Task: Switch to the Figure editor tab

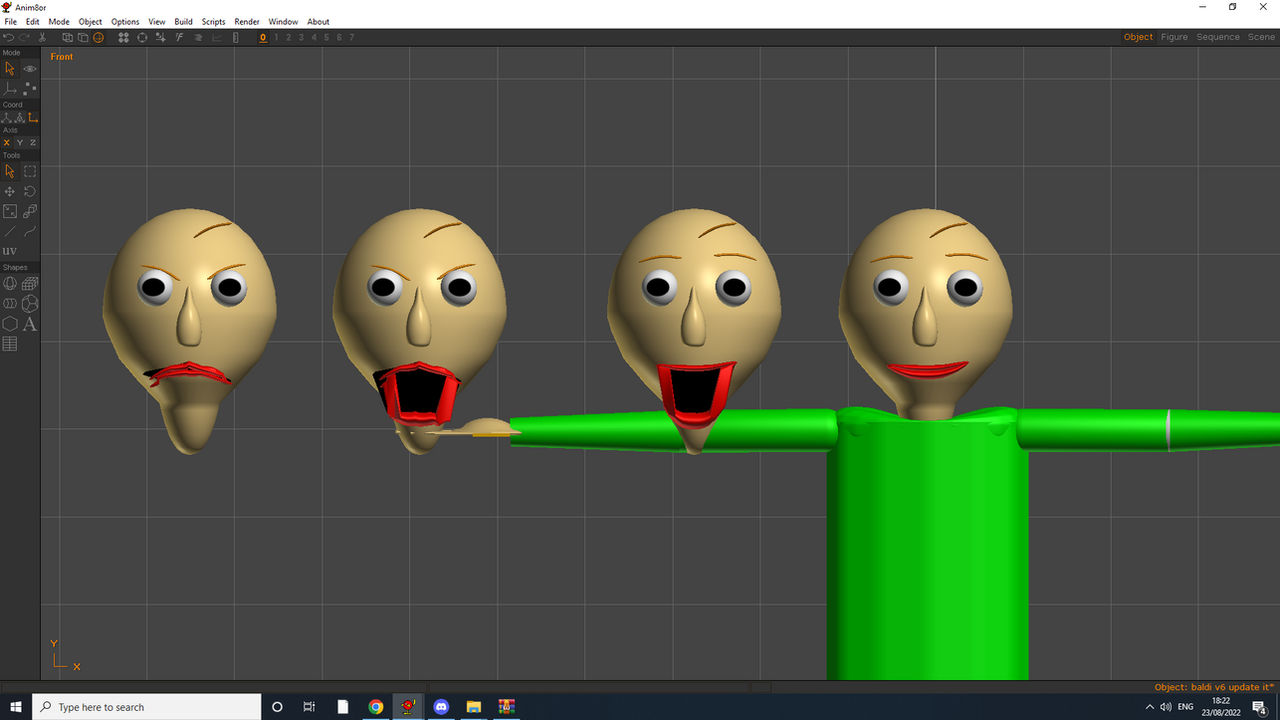Action: tap(1174, 37)
